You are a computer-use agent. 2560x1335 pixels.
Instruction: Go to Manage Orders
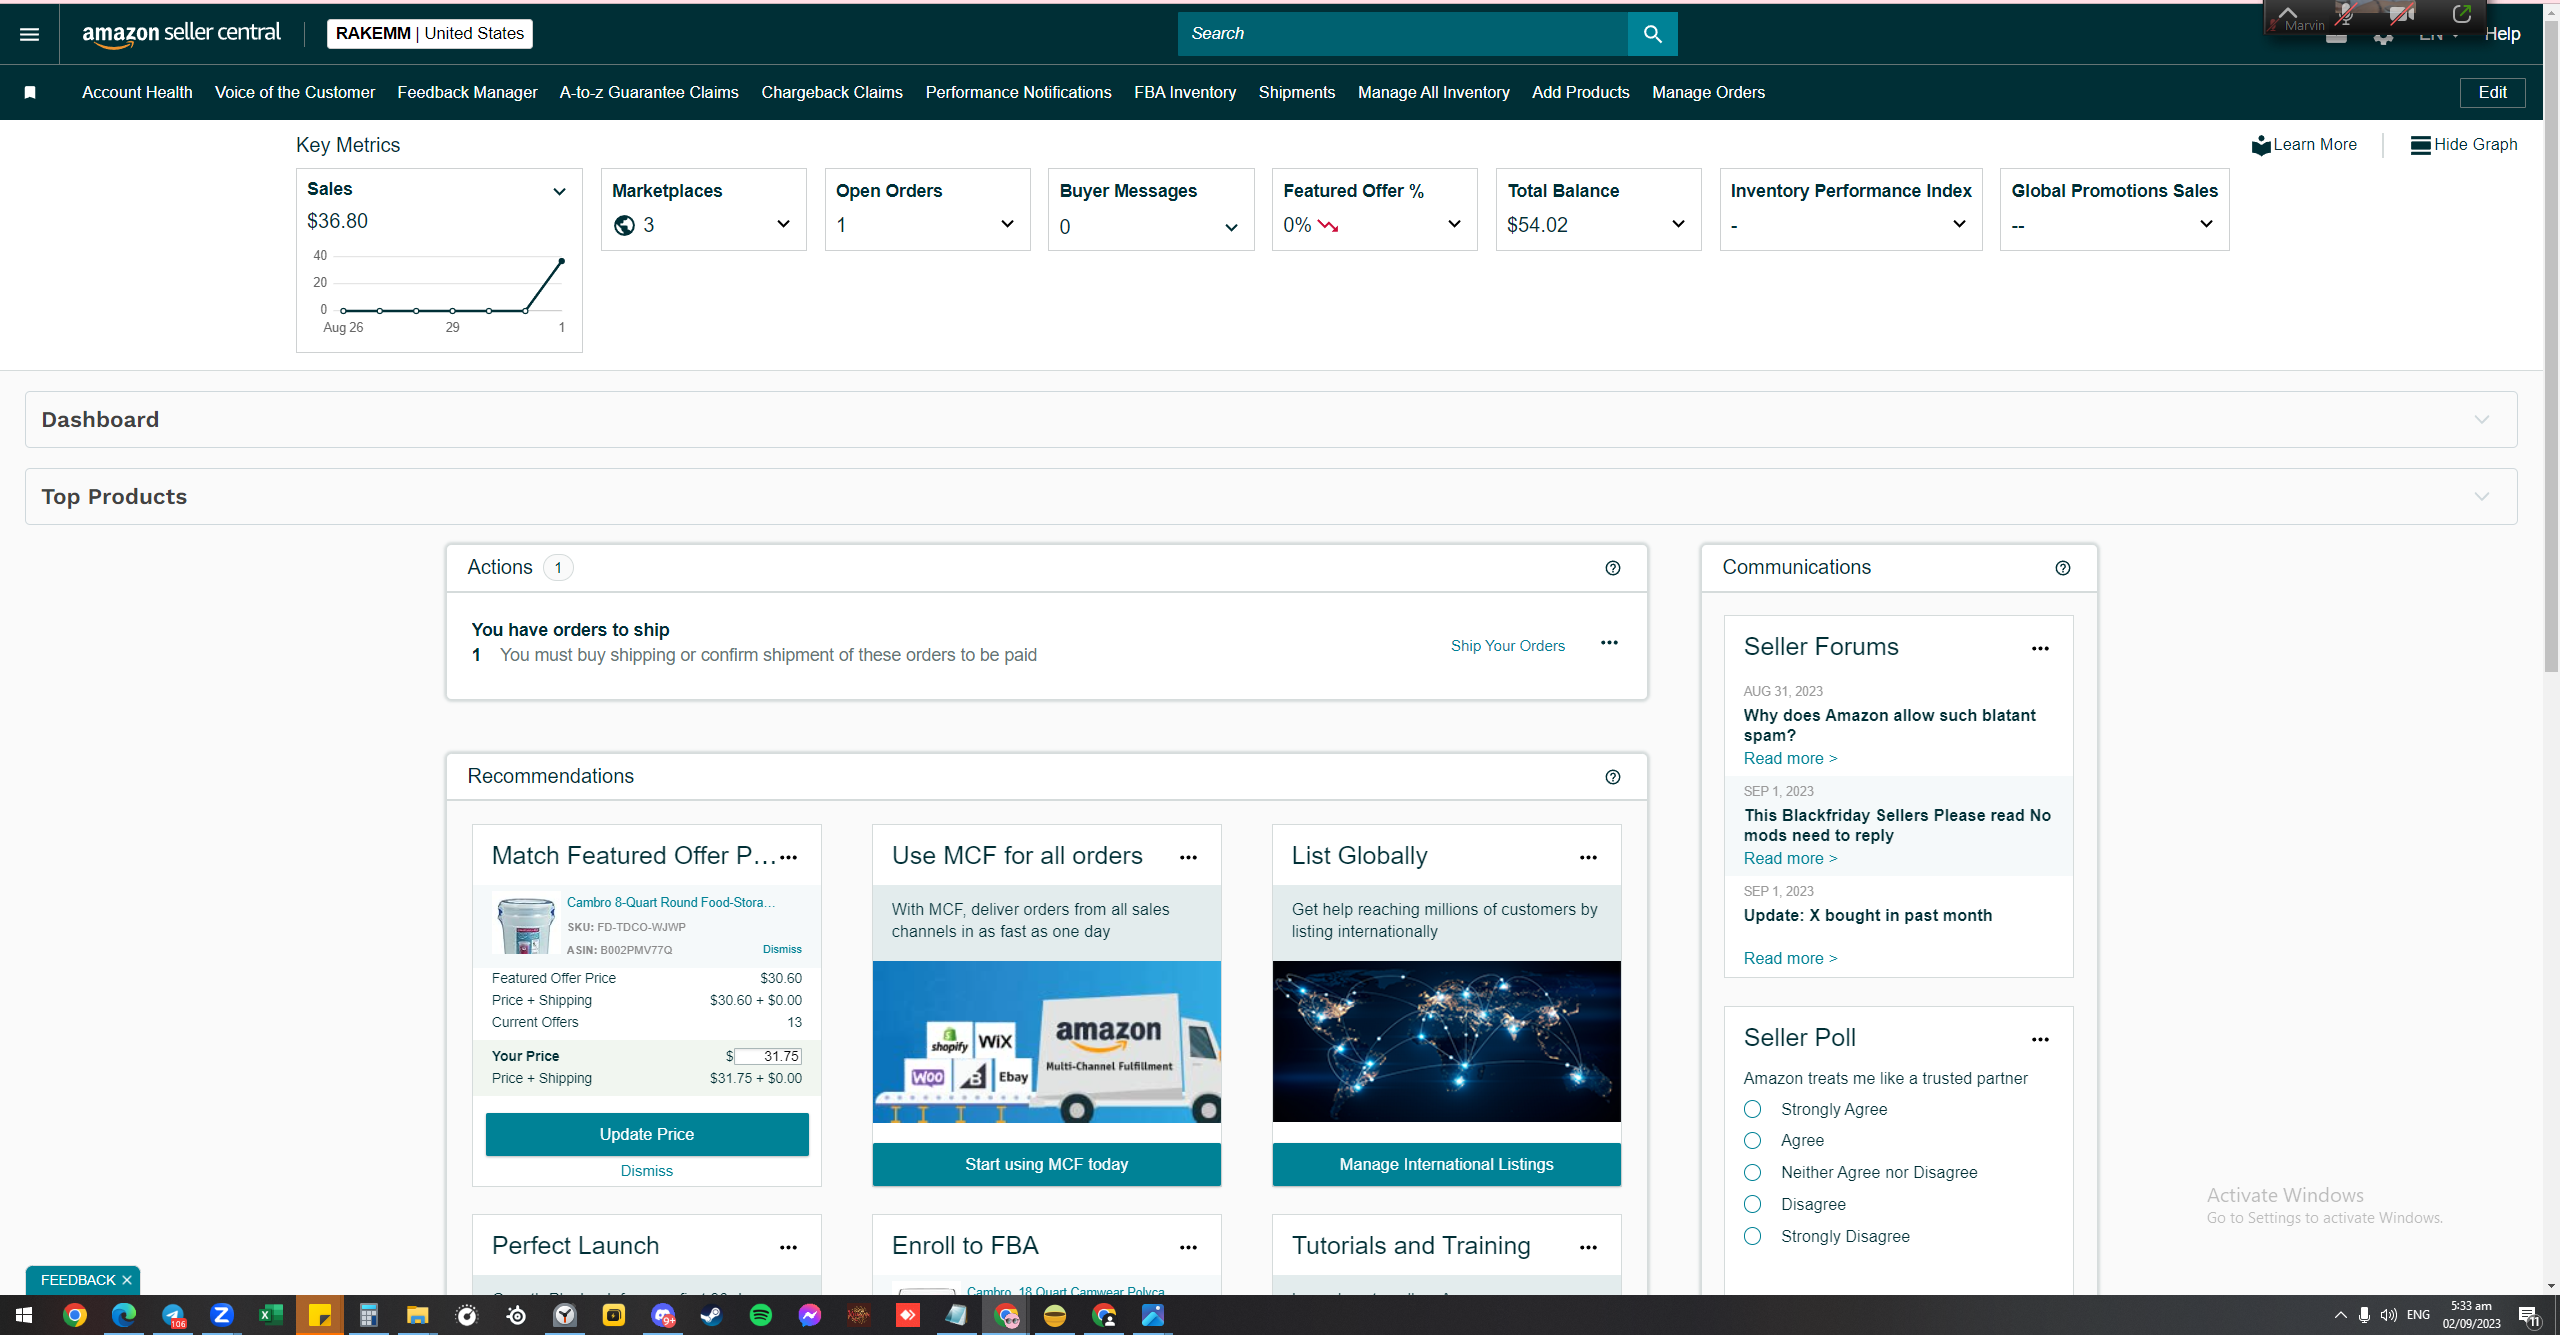1708,92
